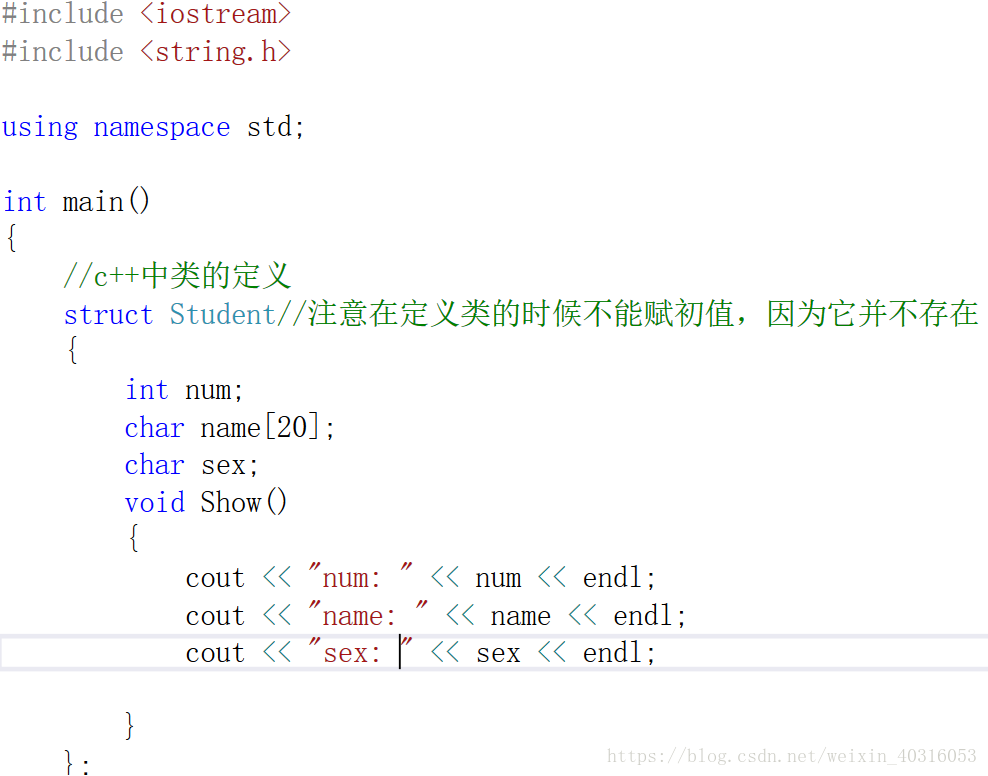Click 'using namespace std;' line

tap(153, 127)
